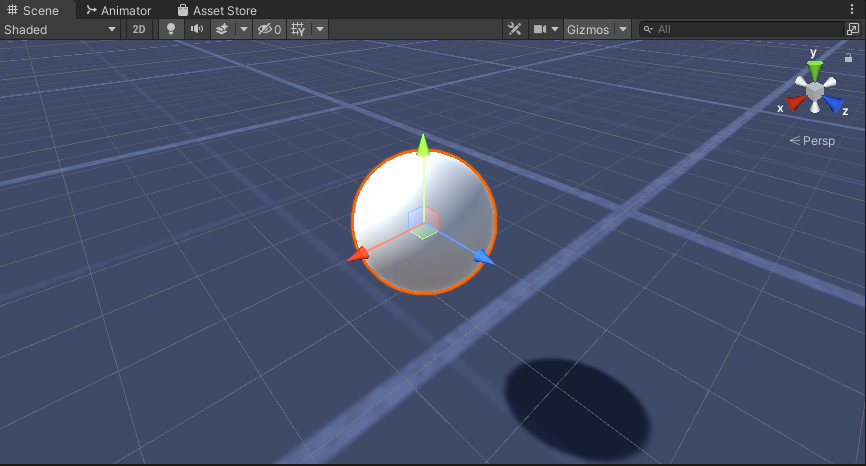Viewport: 866px width, 466px height.
Task: Click the effects (skybox/fog) layers icon
Action: pyautogui.click(x=223, y=29)
